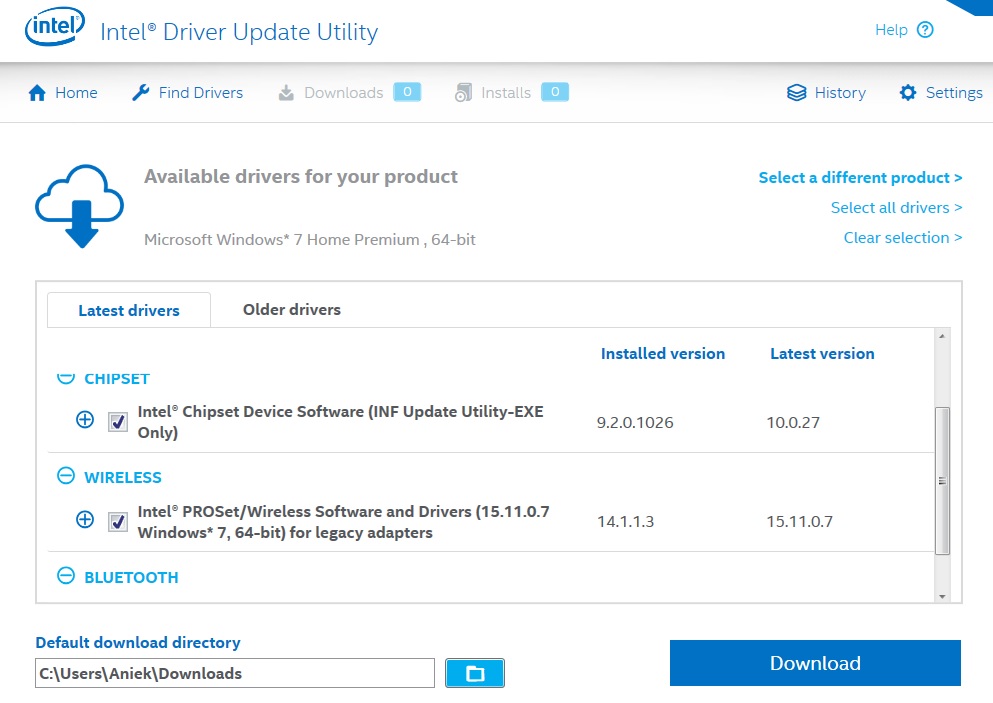Image resolution: width=993 pixels, height=703 pixels.
Task: Click latest version 15.11.0.7 cell
Action: tap(799, 522)
